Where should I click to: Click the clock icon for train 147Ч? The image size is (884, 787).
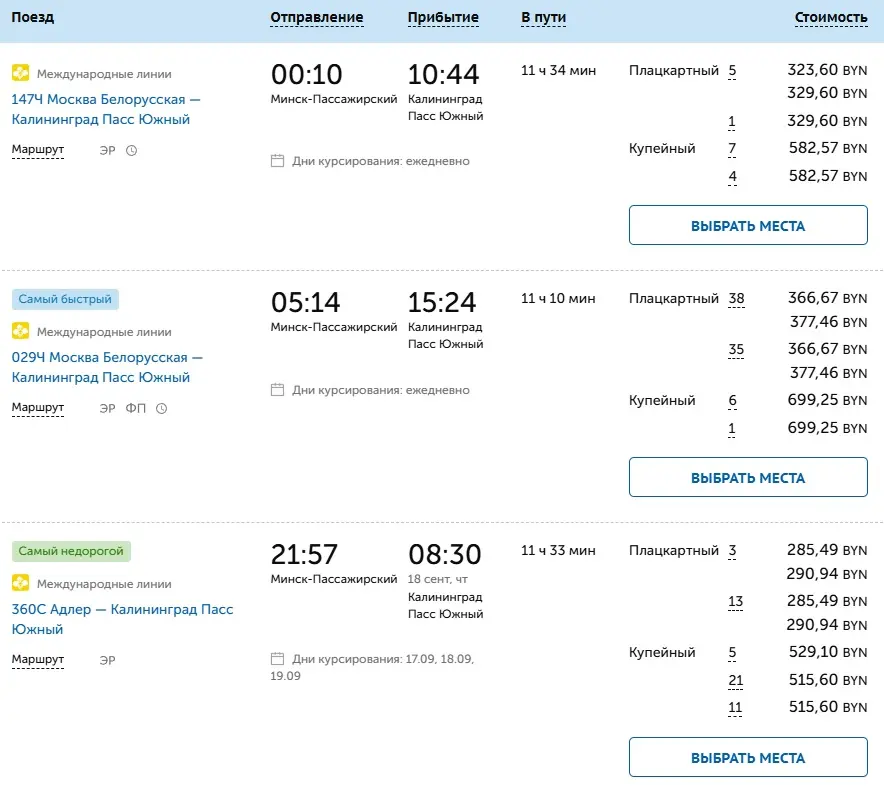pyautogui.click(x=131, y=151)
